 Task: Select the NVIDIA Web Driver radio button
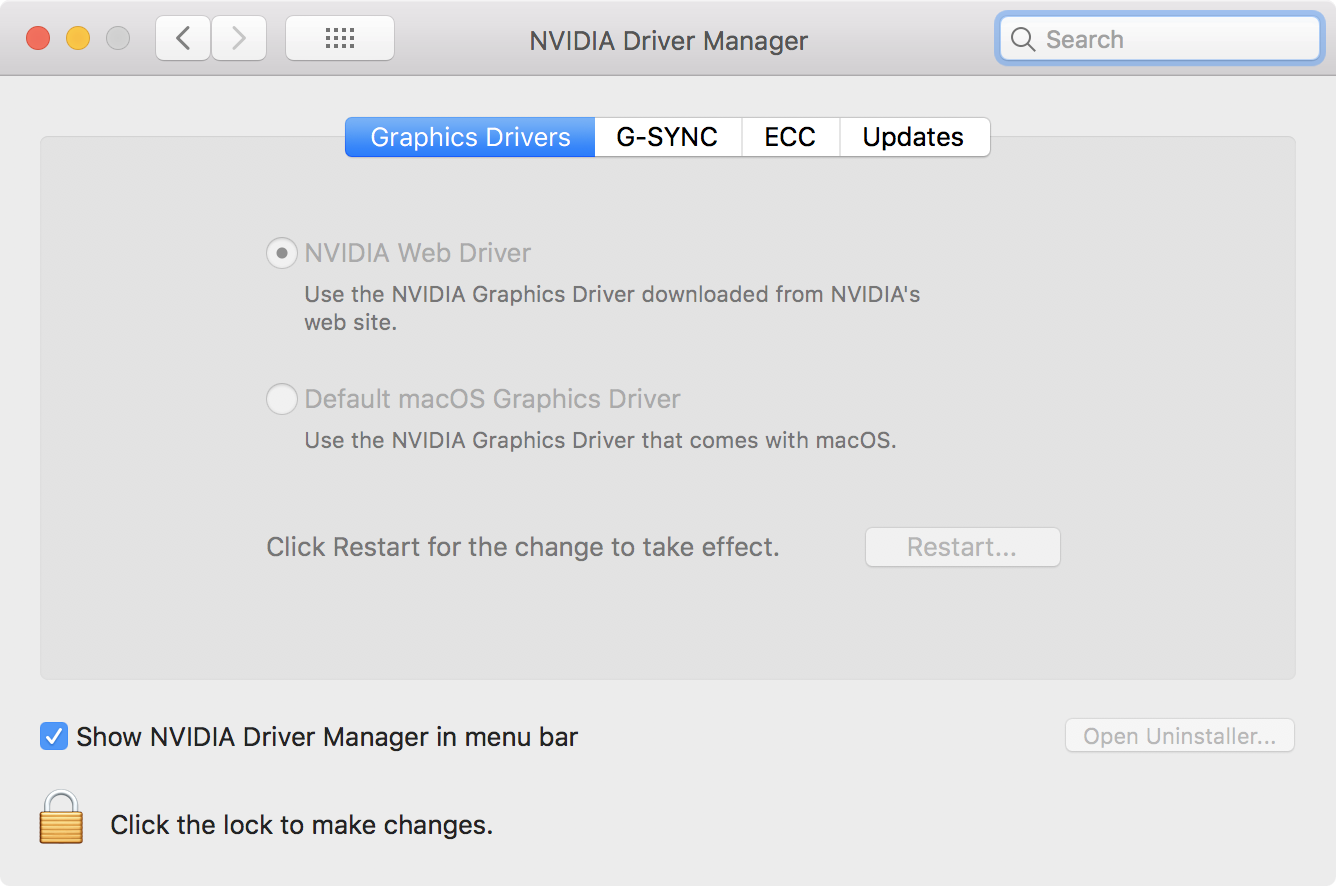coord(282,253)
